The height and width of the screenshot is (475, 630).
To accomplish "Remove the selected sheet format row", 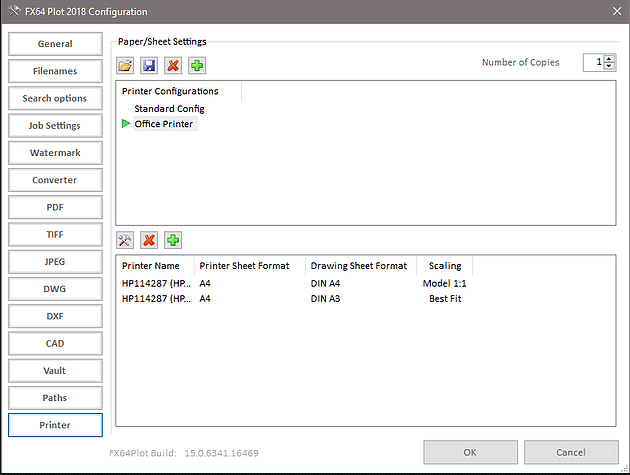I will coord(149,240).
